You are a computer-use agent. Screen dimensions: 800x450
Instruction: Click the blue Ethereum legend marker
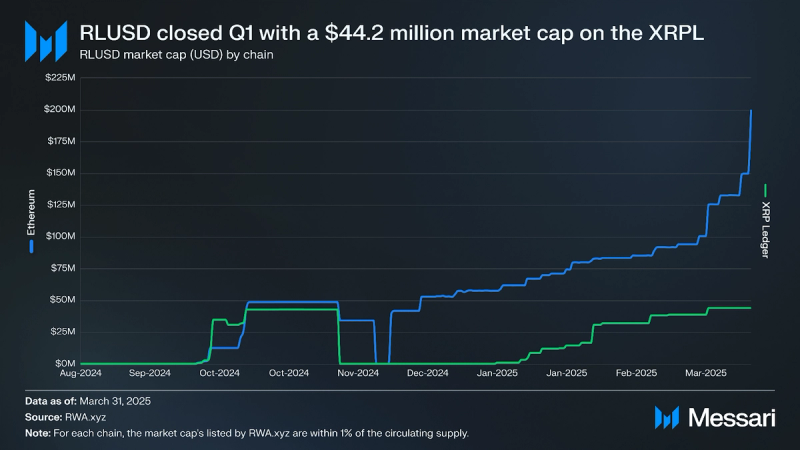(x=31, y=246)
